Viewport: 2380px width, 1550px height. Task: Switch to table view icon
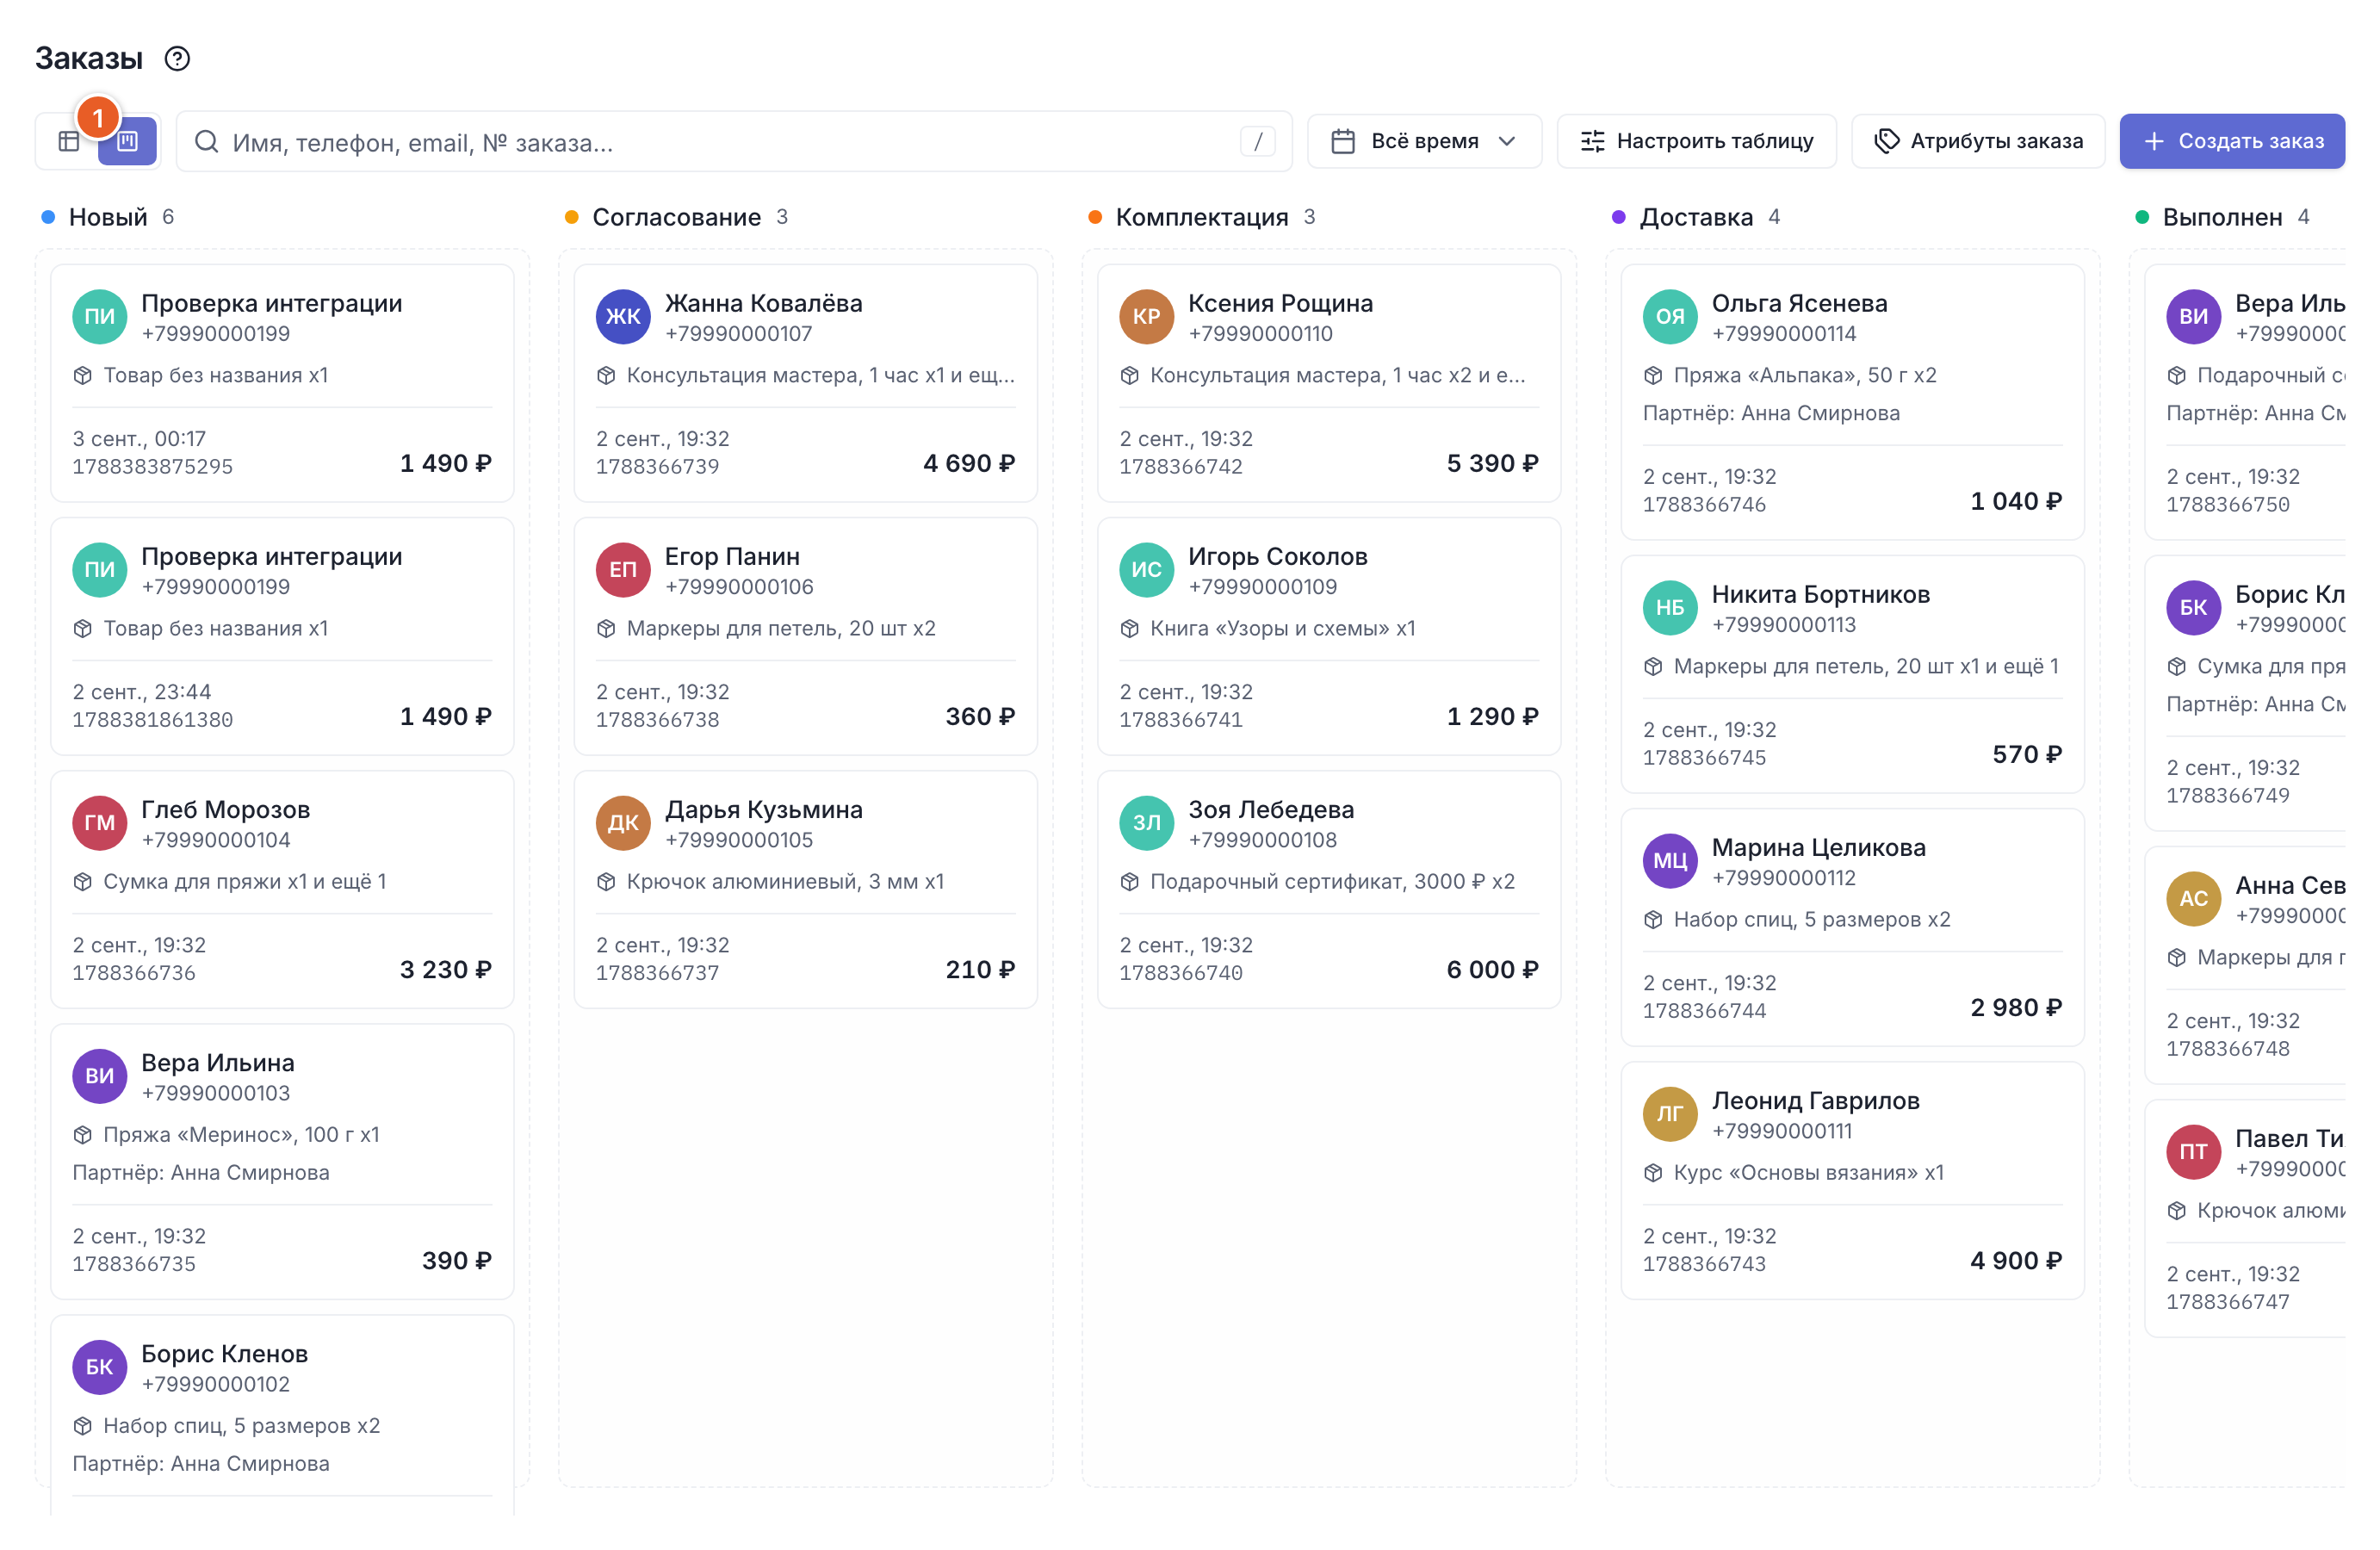pyautogui.click(x=69, y=141)
